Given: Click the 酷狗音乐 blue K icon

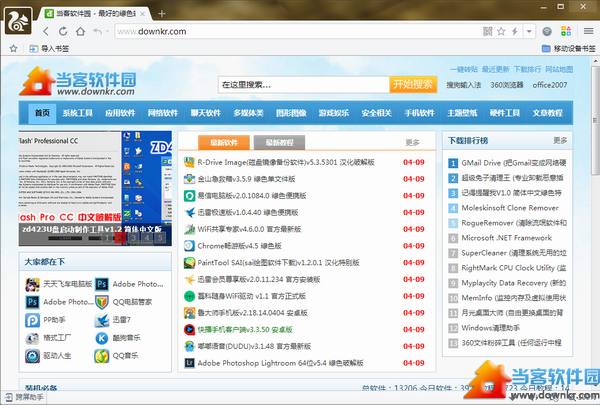Looking at the screenshot, I should 102,338.
